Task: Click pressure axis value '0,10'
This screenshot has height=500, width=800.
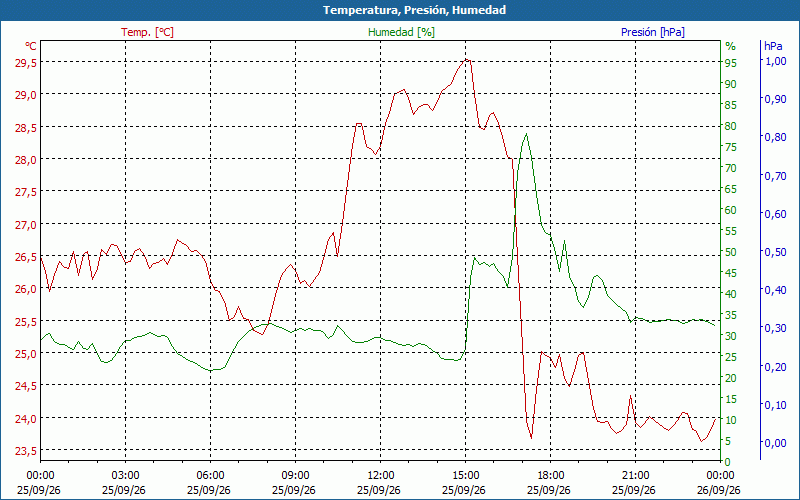Action: (776, 405)
